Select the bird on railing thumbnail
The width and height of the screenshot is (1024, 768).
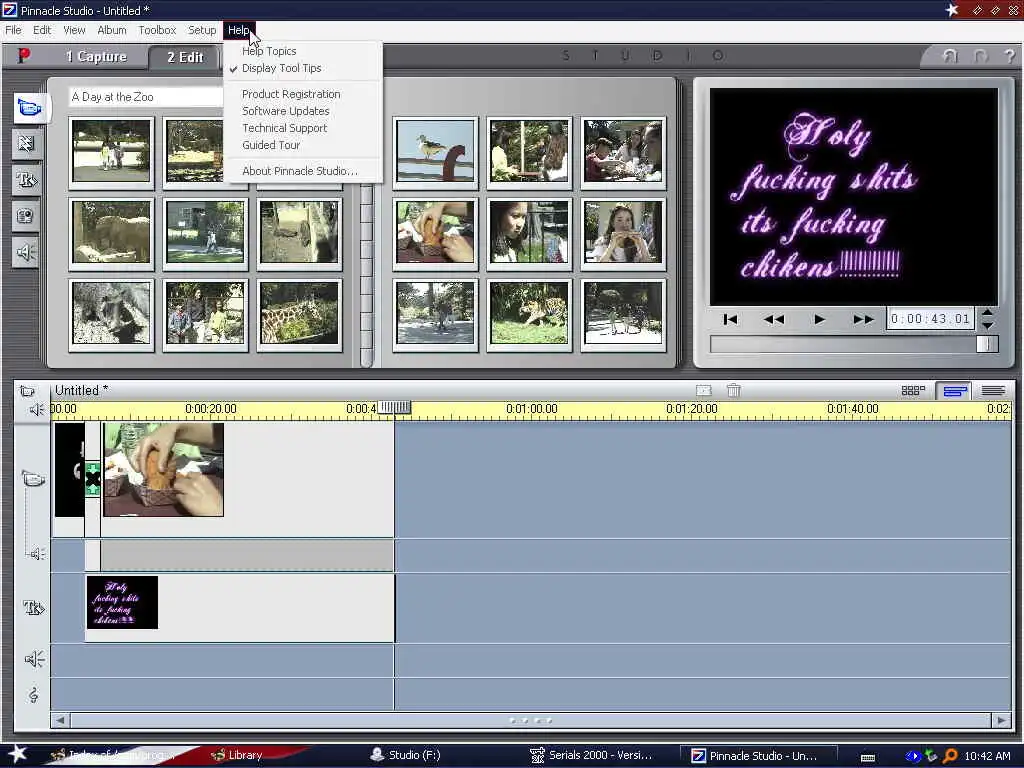[436, 151]
